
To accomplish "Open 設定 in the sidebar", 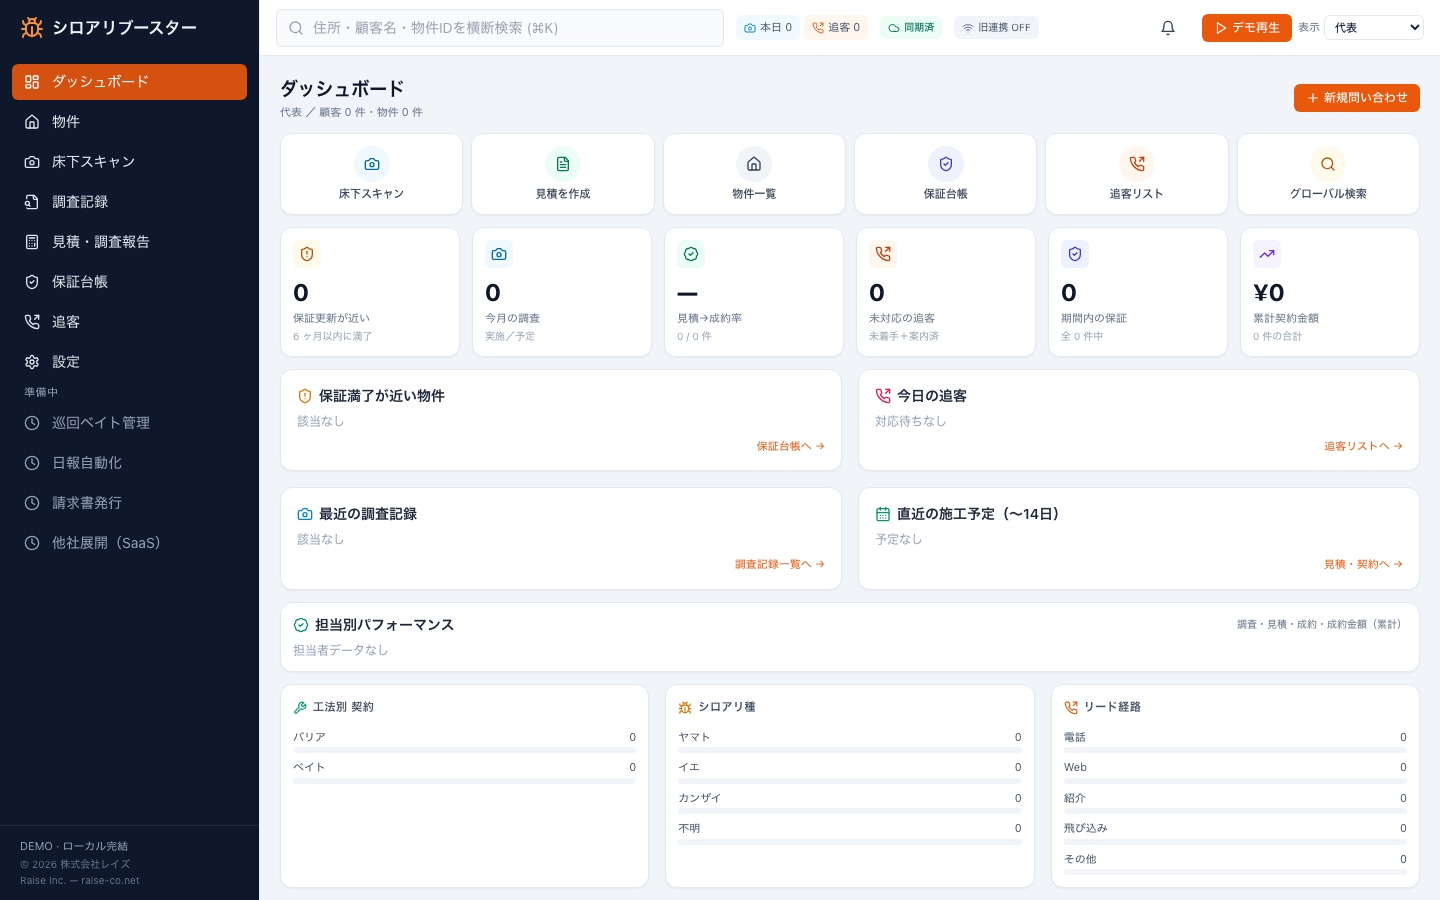I will coord(129,362).
